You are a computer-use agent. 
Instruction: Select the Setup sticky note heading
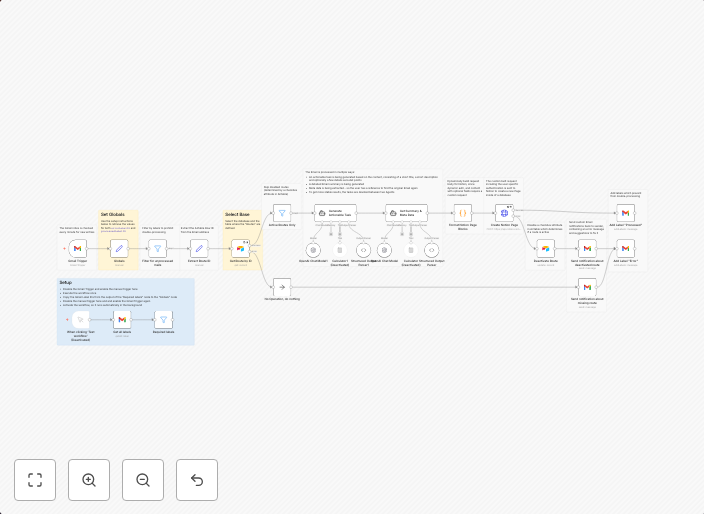coord(66,282)
